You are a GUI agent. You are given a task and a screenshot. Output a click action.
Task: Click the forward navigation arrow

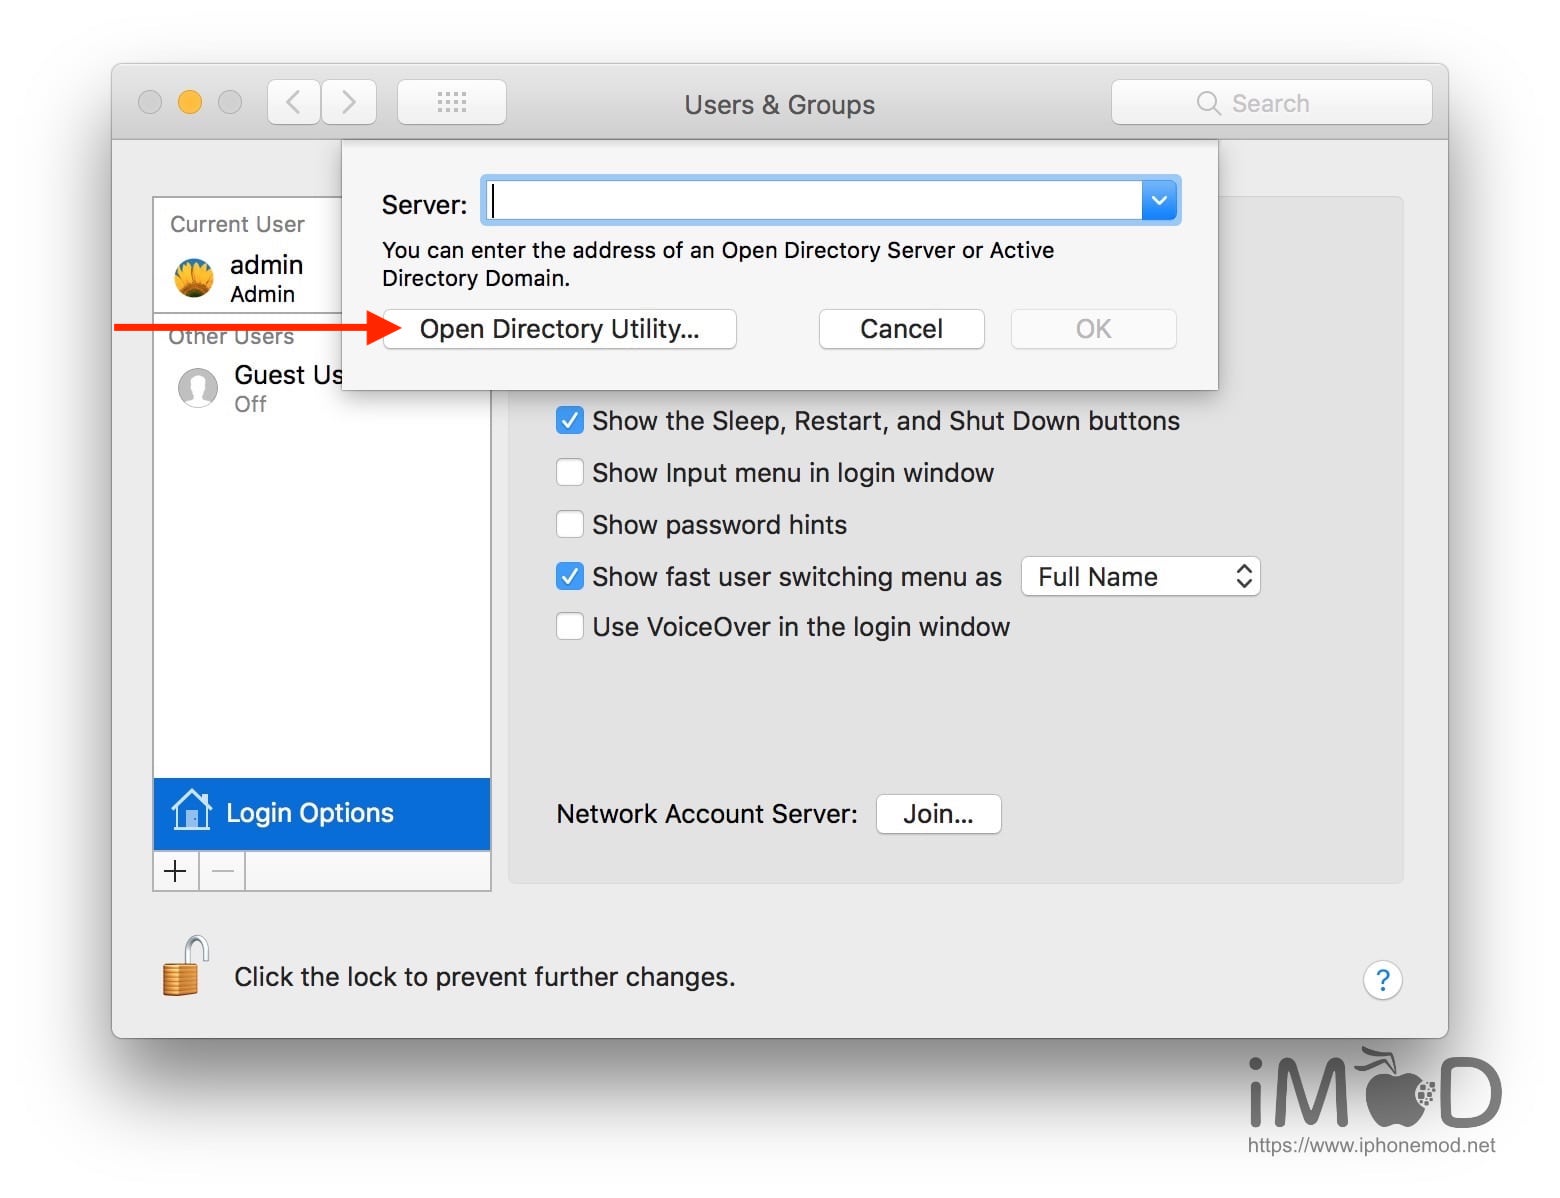(x=349, y=102)
